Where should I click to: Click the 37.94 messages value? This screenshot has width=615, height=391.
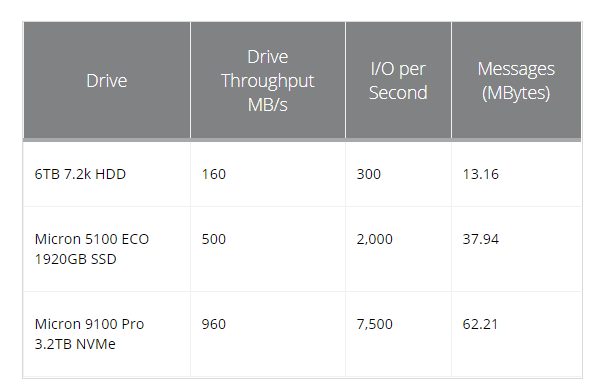tap(480, 239)
